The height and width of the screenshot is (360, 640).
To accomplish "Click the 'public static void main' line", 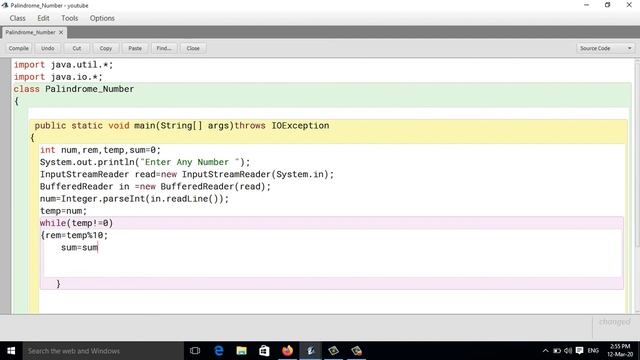I will [182, 126].
